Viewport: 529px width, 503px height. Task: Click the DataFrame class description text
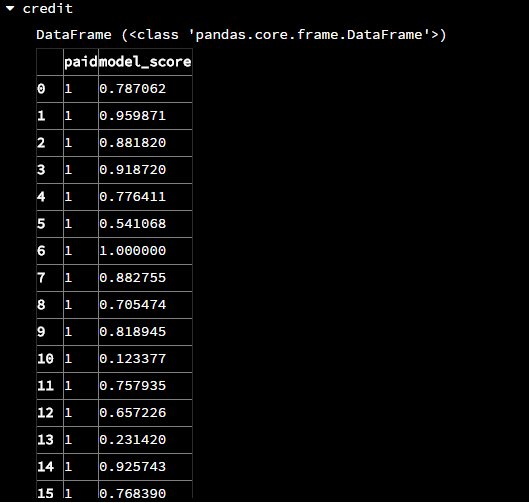[x=241, y=35]
